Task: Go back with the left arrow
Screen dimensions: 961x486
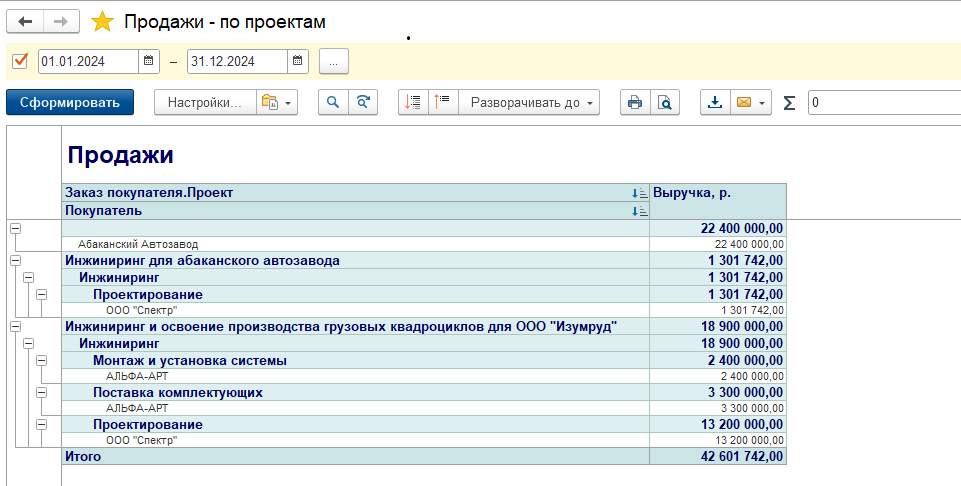Action: pyautogui.click(x=25, y=22)
